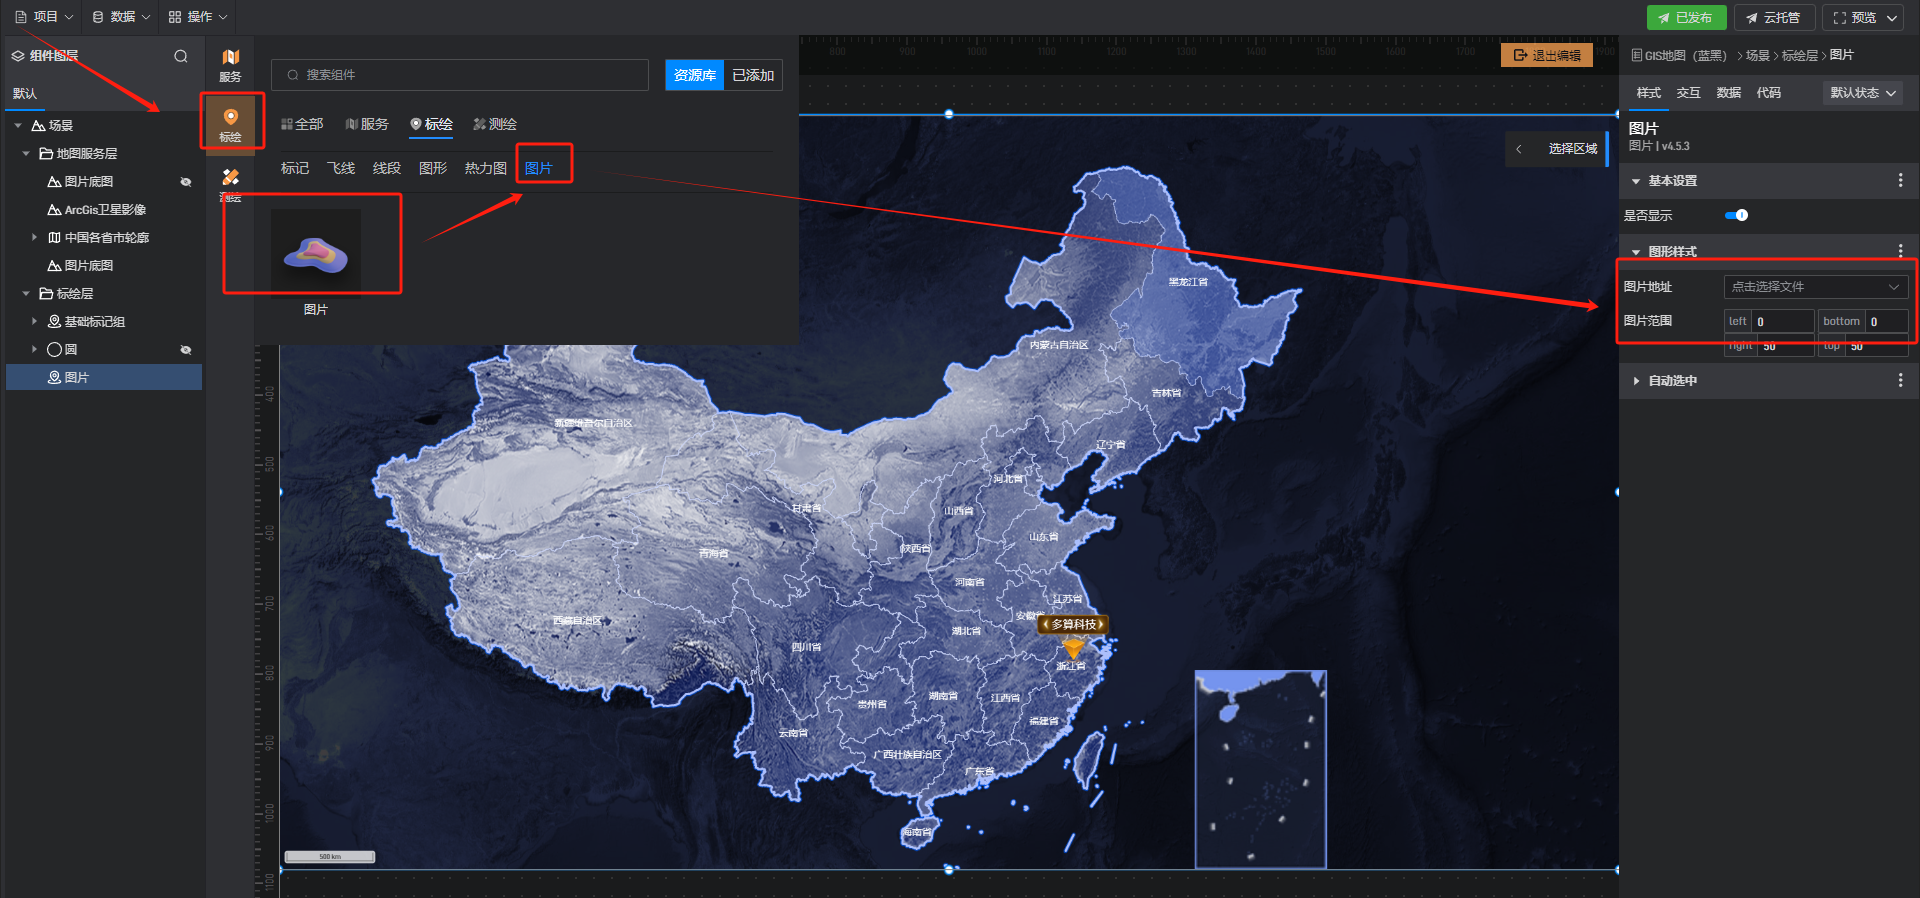
Task: Select the 标绘 sidebar icon
Action: point(230,123)
